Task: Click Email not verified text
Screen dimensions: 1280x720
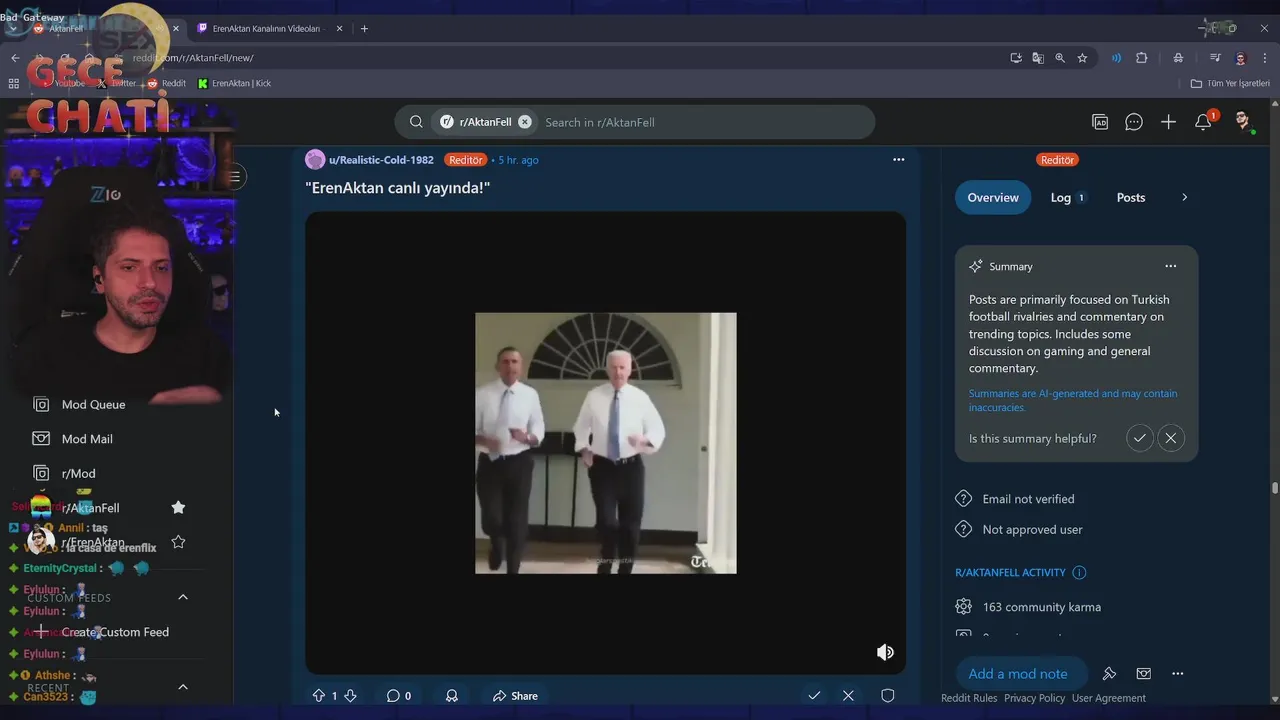Action: (1028, 499)
